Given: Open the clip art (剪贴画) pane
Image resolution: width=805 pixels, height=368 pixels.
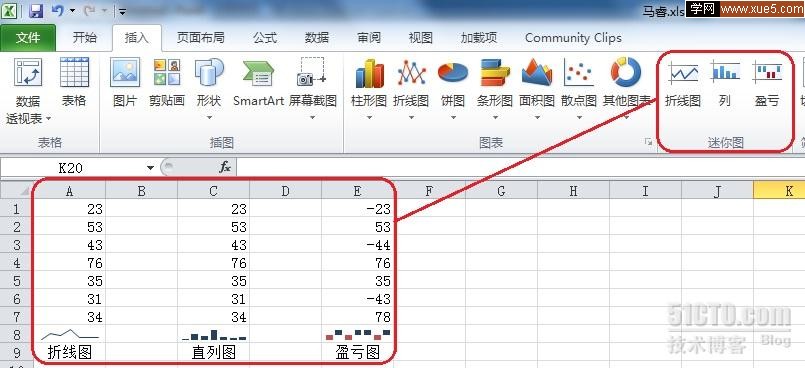Looking at the screenshot, I should (167, 82).
